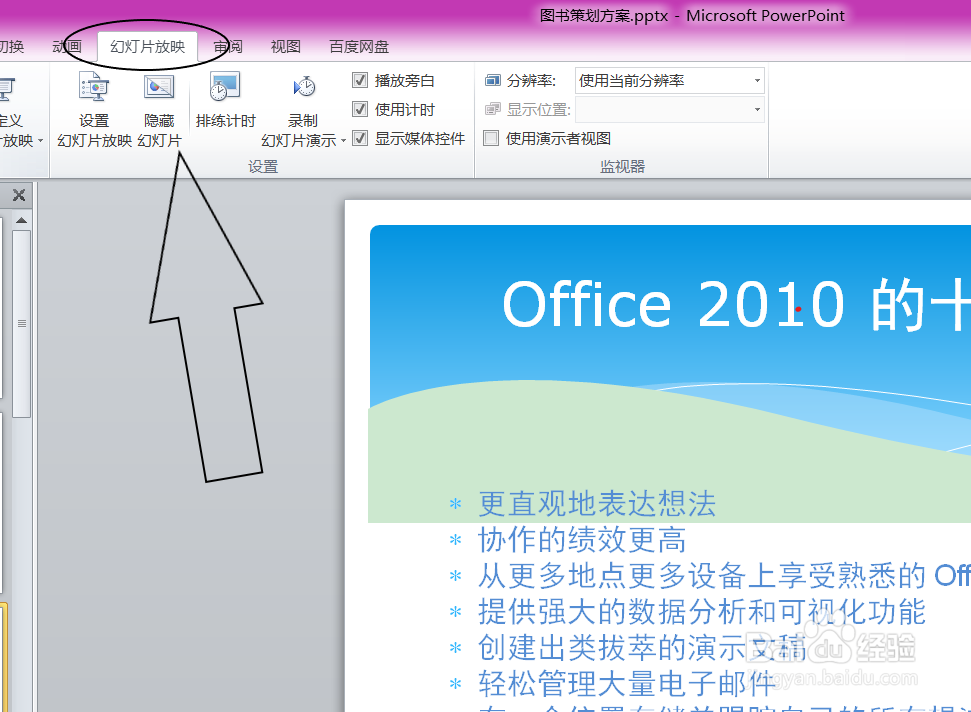
Task: Toggle 显示媒体控件 checkbox
Action: (360, 138)
